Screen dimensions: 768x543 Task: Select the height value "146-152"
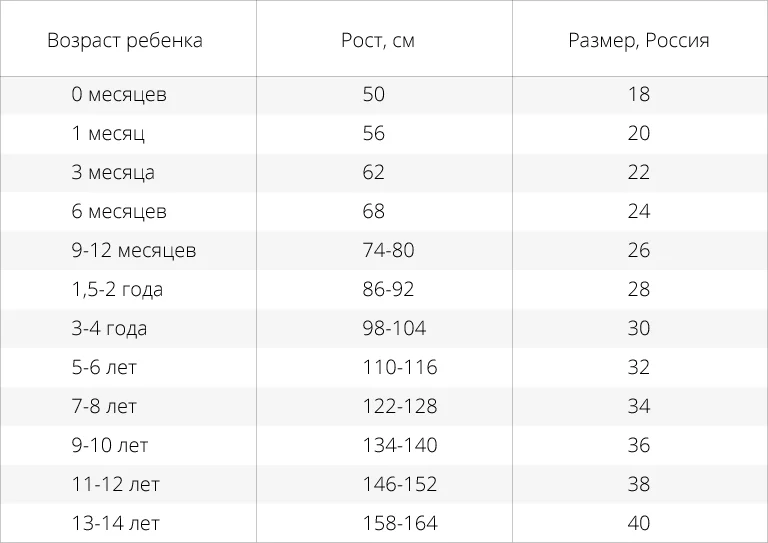[400, 485]
